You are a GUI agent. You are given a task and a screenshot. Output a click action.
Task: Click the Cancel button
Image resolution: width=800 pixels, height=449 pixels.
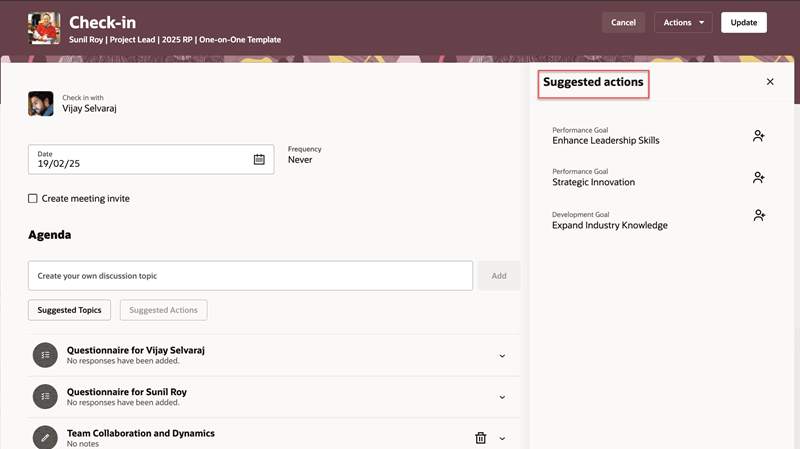point(623,22)
